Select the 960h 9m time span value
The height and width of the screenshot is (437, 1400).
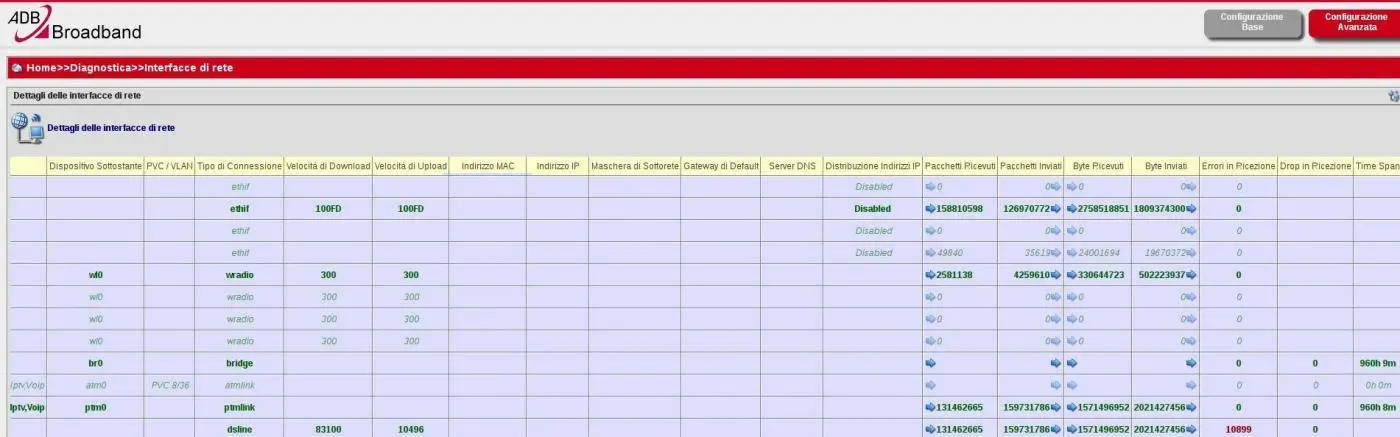pyautogui.click(x=1377, y=364)
